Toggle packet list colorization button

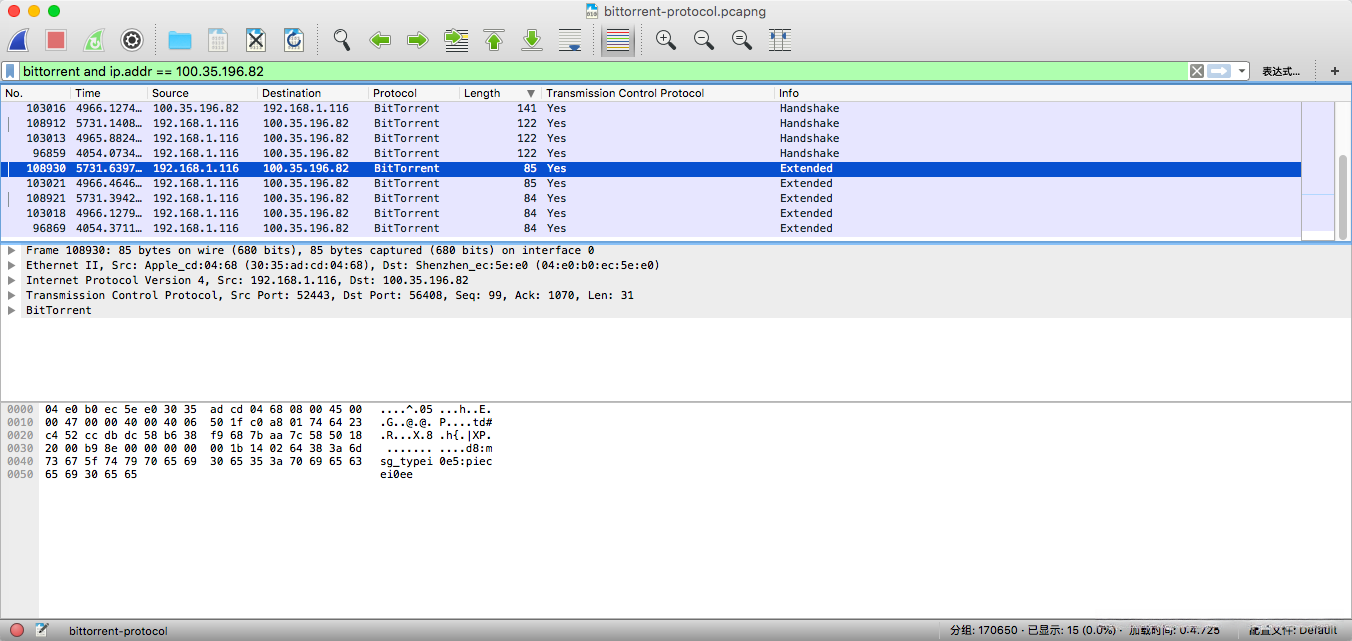click(618, 41)
